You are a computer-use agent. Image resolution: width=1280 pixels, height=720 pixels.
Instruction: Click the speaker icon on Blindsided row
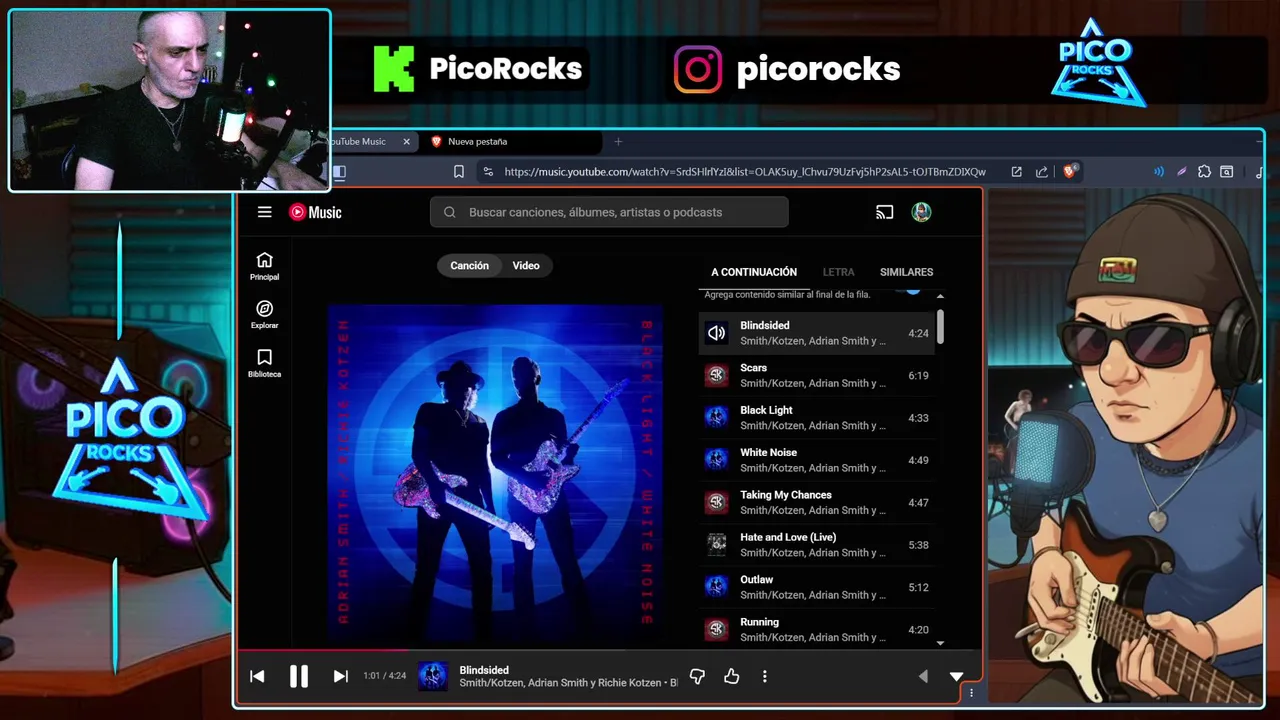(716, 333)
